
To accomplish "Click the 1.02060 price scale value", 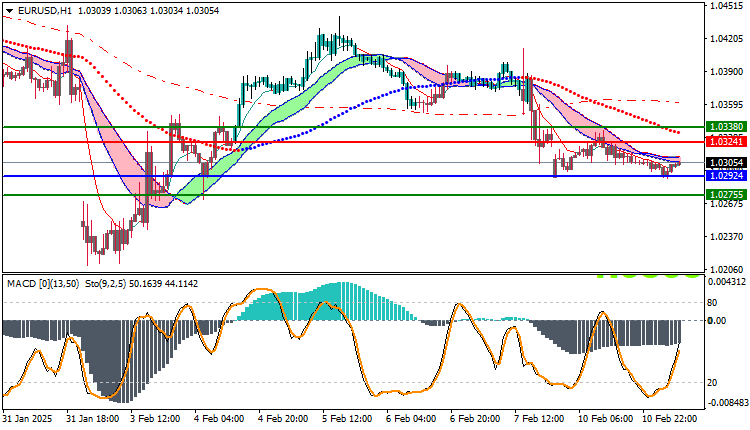I will (x=727, y=270).
